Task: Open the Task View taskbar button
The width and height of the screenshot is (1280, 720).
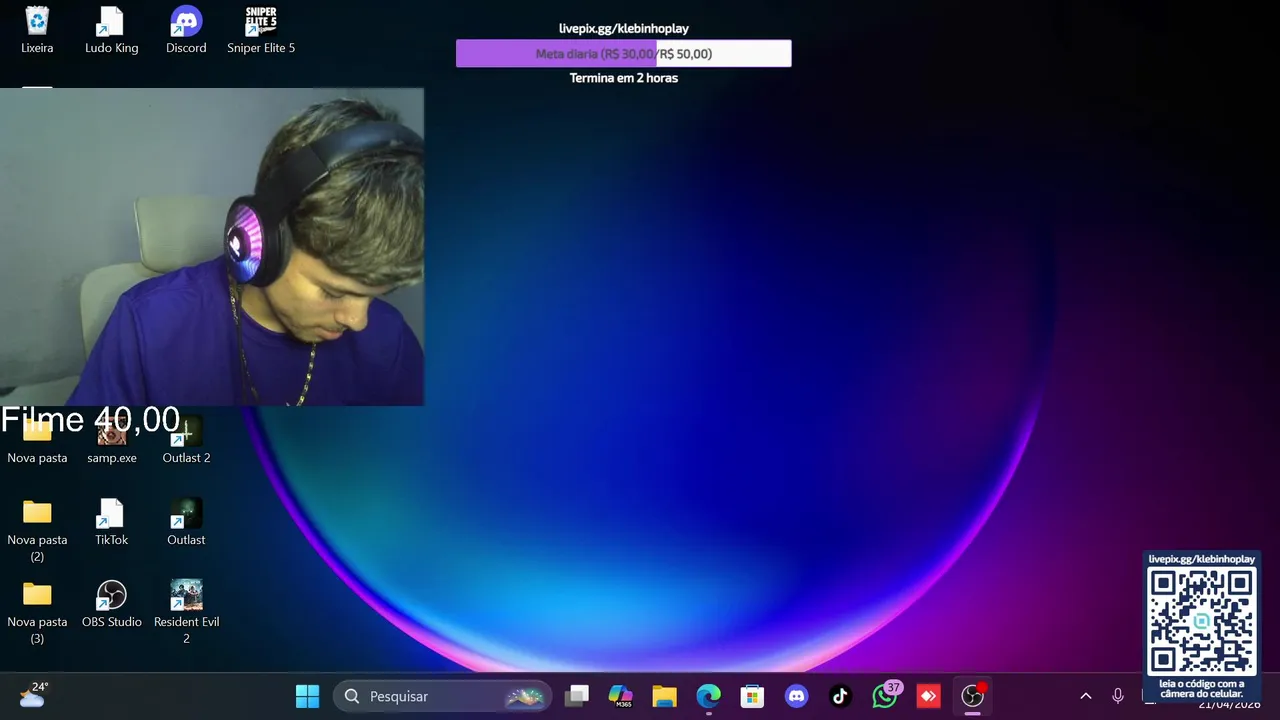Action: click(x=577, y=696)
